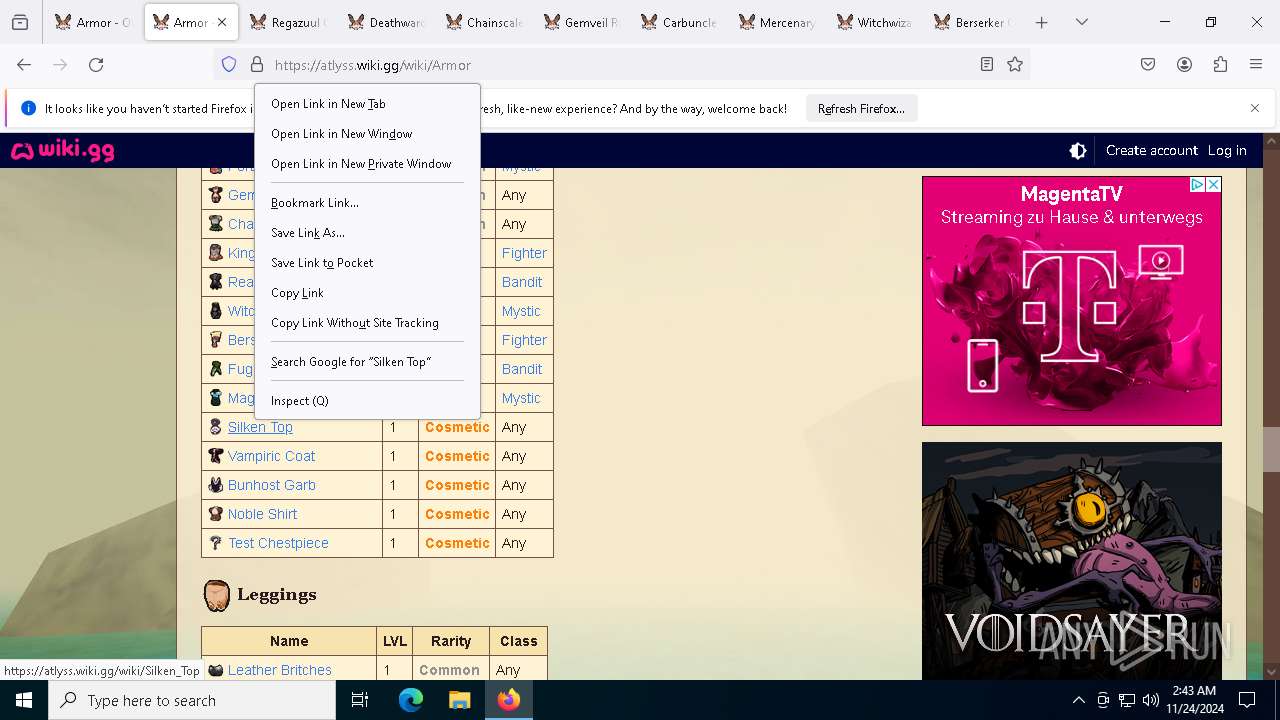
Task: Open the Windows Start menu
Action: point(24,700)
